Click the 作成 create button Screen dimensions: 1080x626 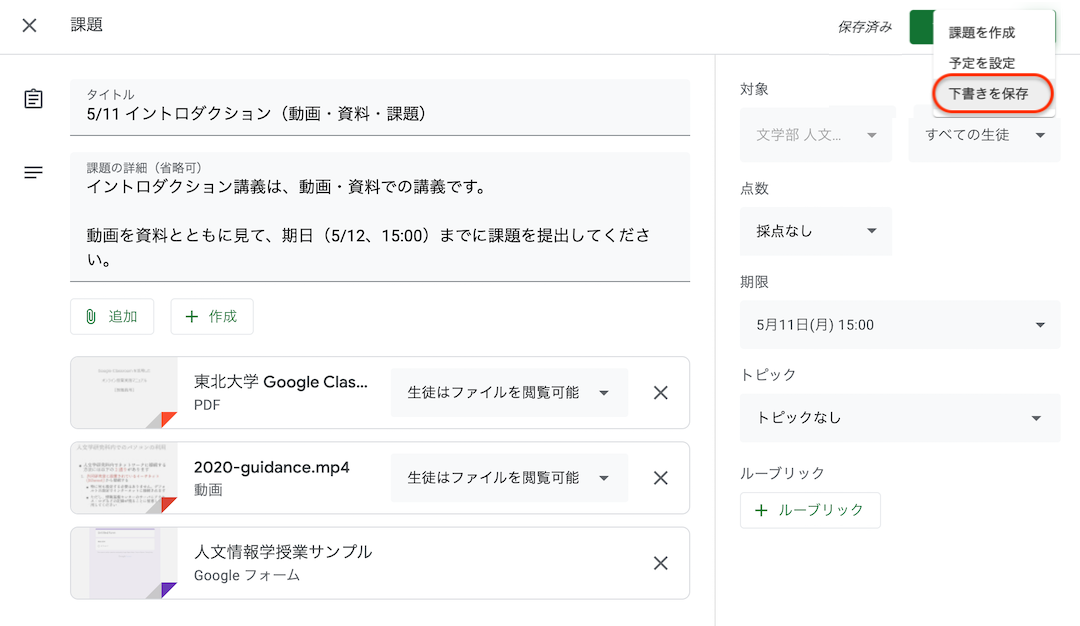tap(211, 317)
